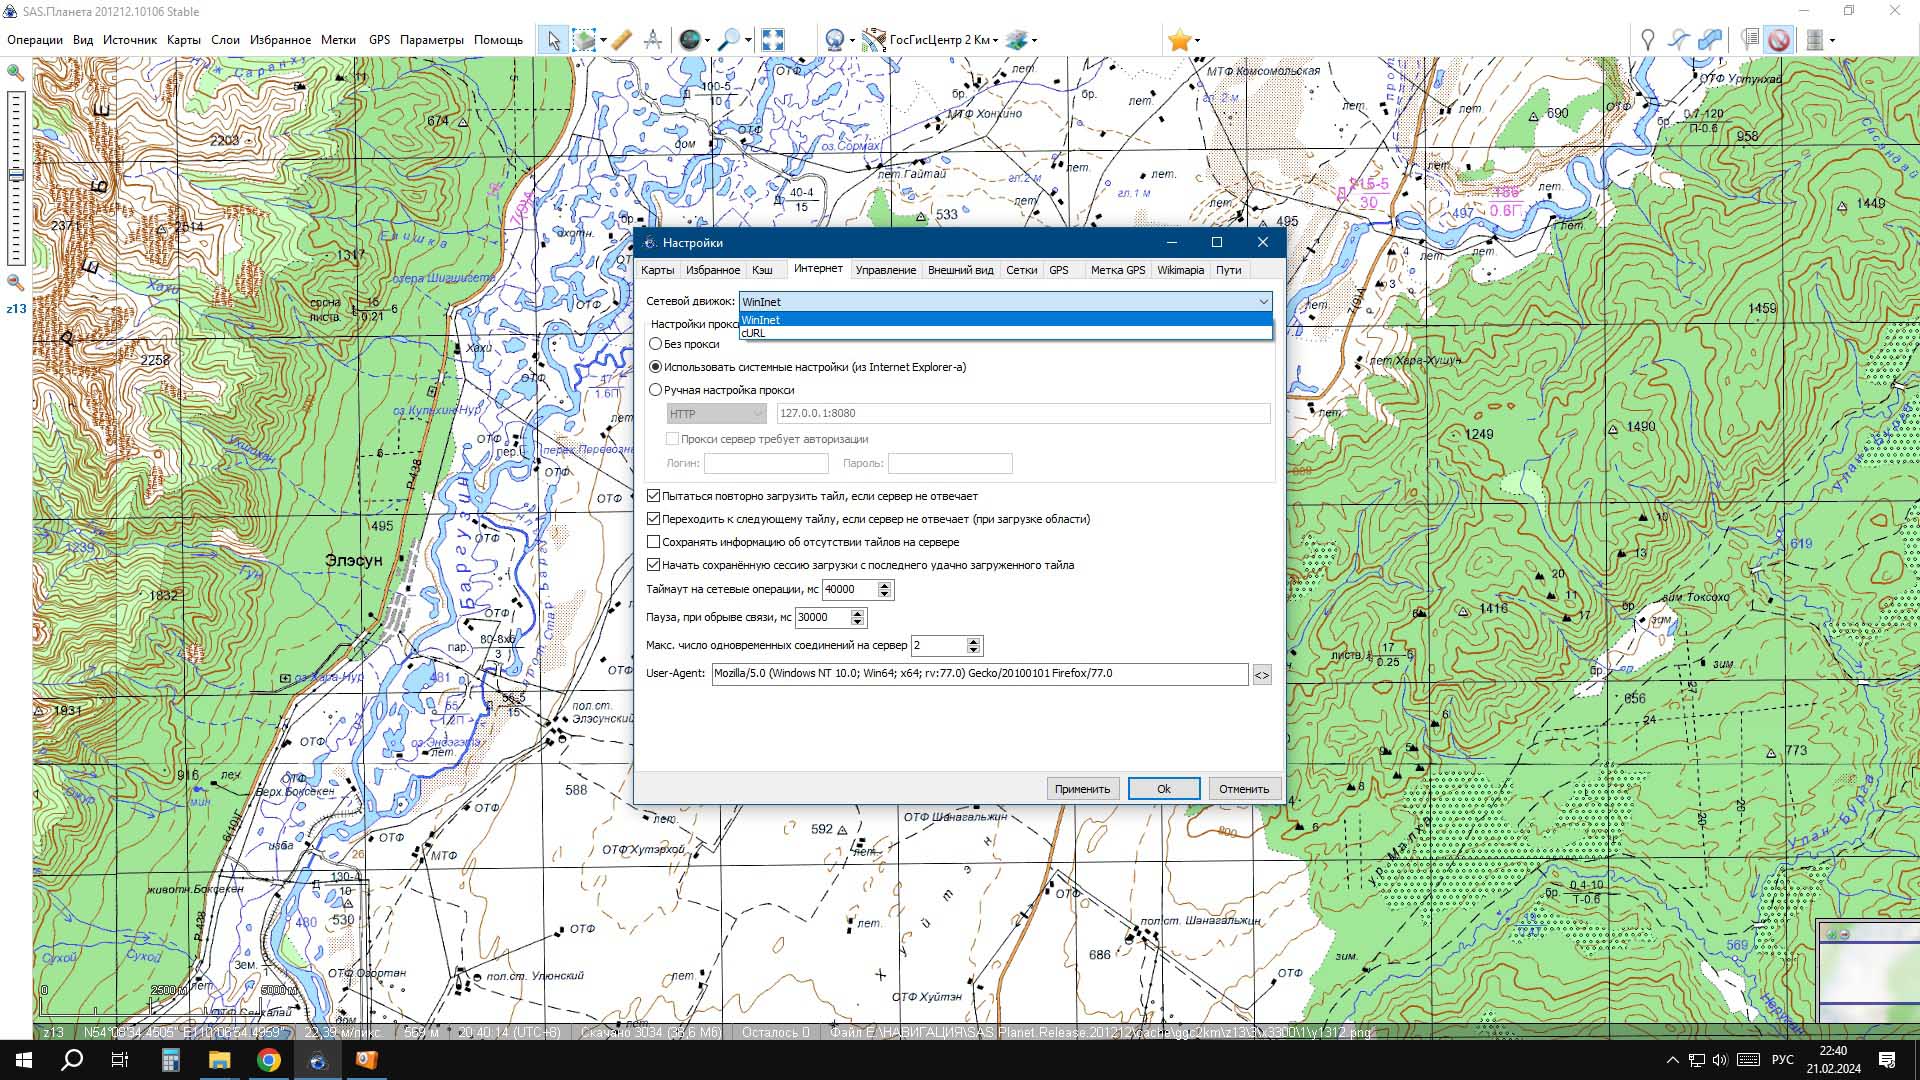This screenshot has width=1920, height=1080.
Task: Click the yellow favorites star icon
Action: (1179, 40)
